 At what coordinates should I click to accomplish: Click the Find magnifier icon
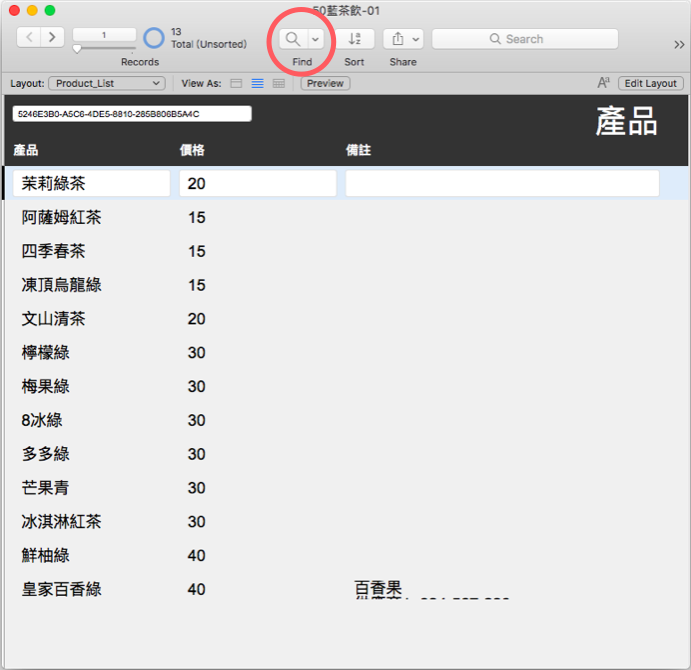[x=293, y=39]
